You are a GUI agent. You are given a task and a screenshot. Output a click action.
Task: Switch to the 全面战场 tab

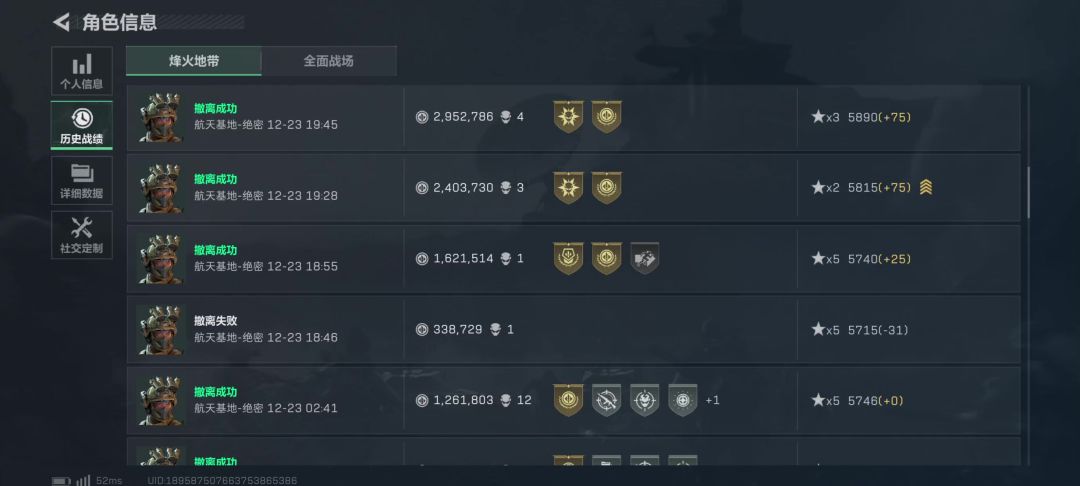(329, 61)
